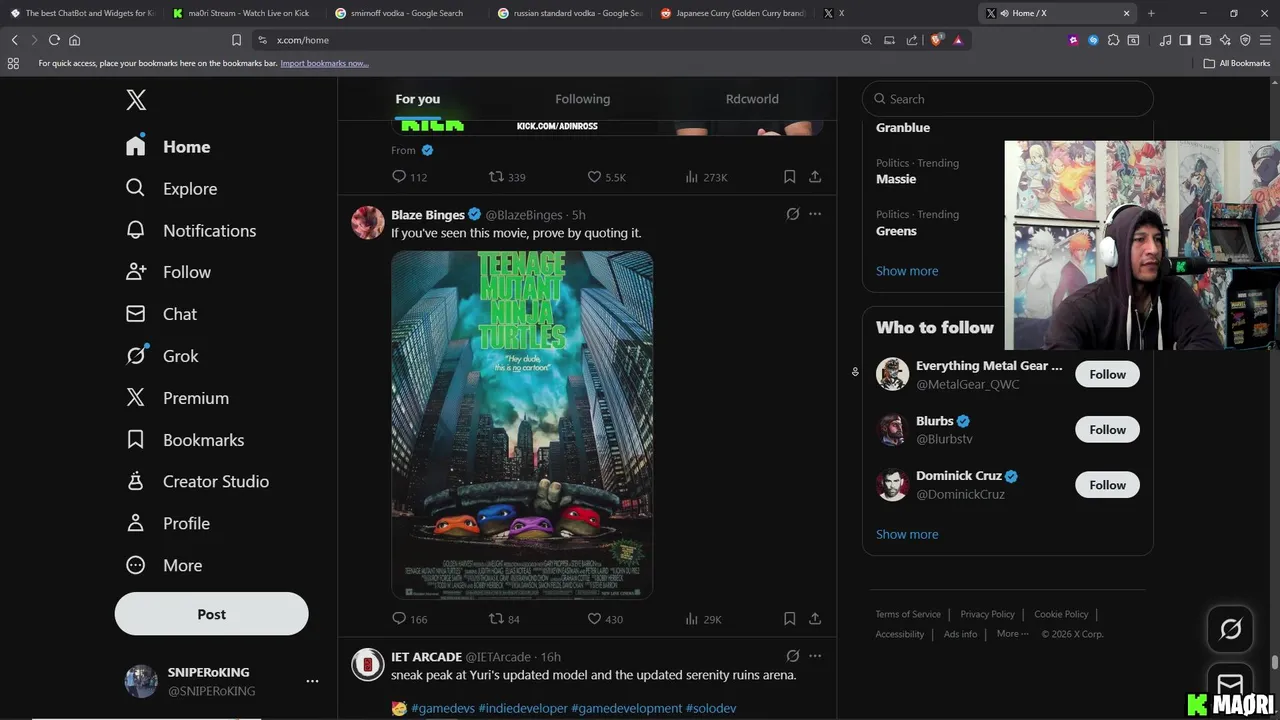Viewport: 1280px width, 720px height.
Task: Click the X search field
Action: point(1008,99)
